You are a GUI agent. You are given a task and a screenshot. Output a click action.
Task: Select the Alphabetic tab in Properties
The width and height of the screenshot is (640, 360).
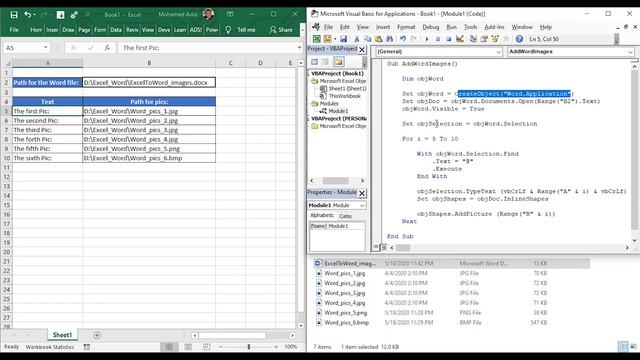click(x=322, y=216)
